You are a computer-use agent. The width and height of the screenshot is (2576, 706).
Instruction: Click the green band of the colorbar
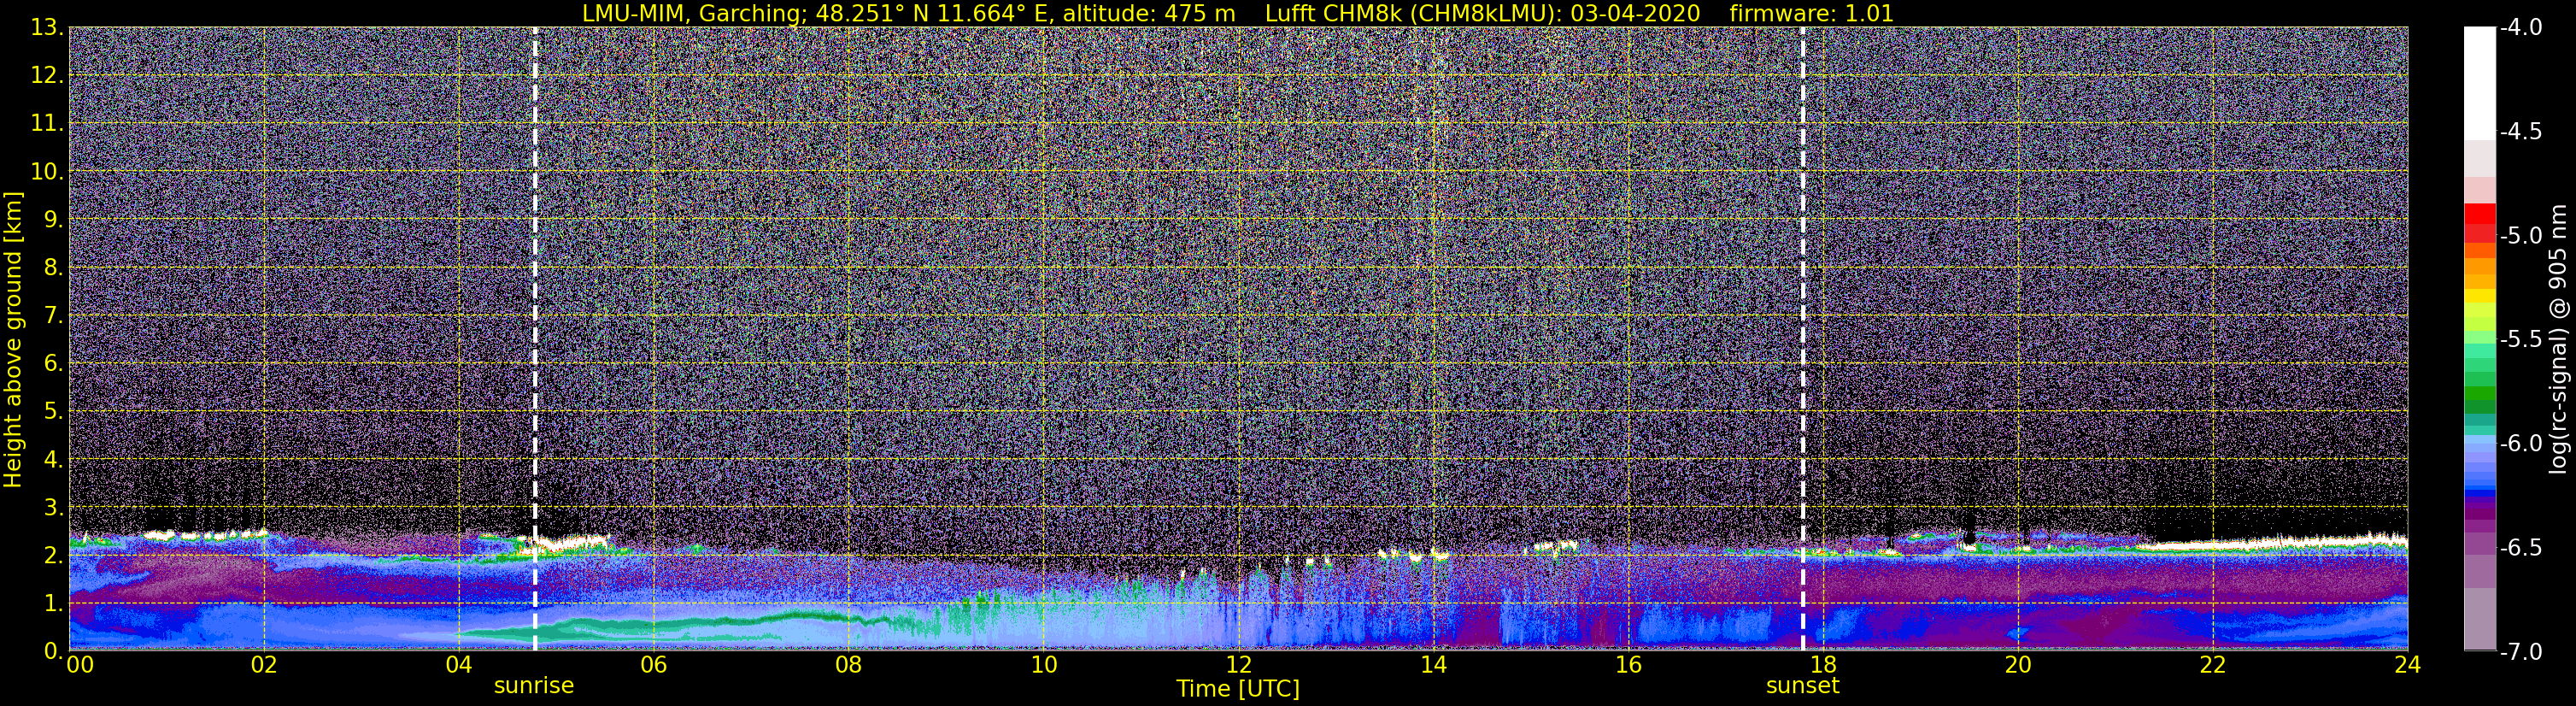[x=2479, y=394]
